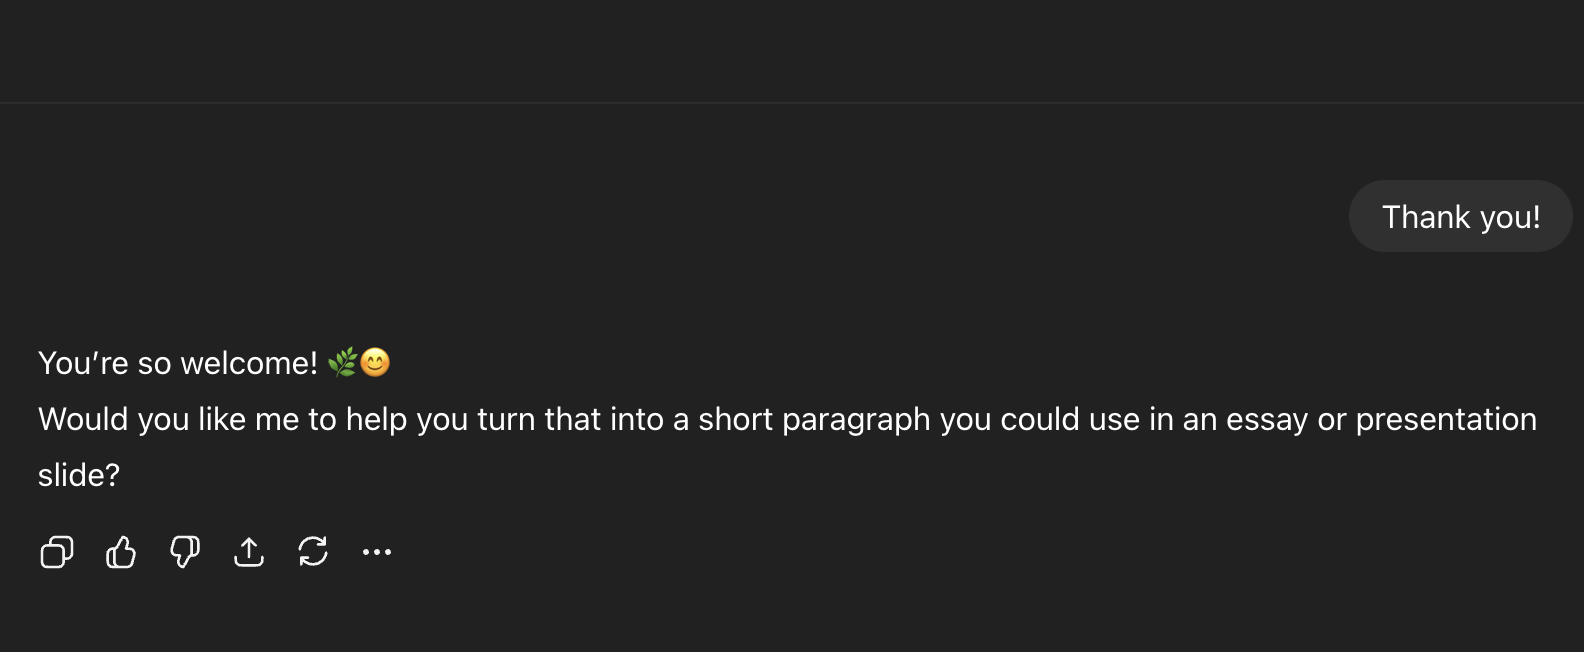Click the word "turn" in the response

point(506,419)
